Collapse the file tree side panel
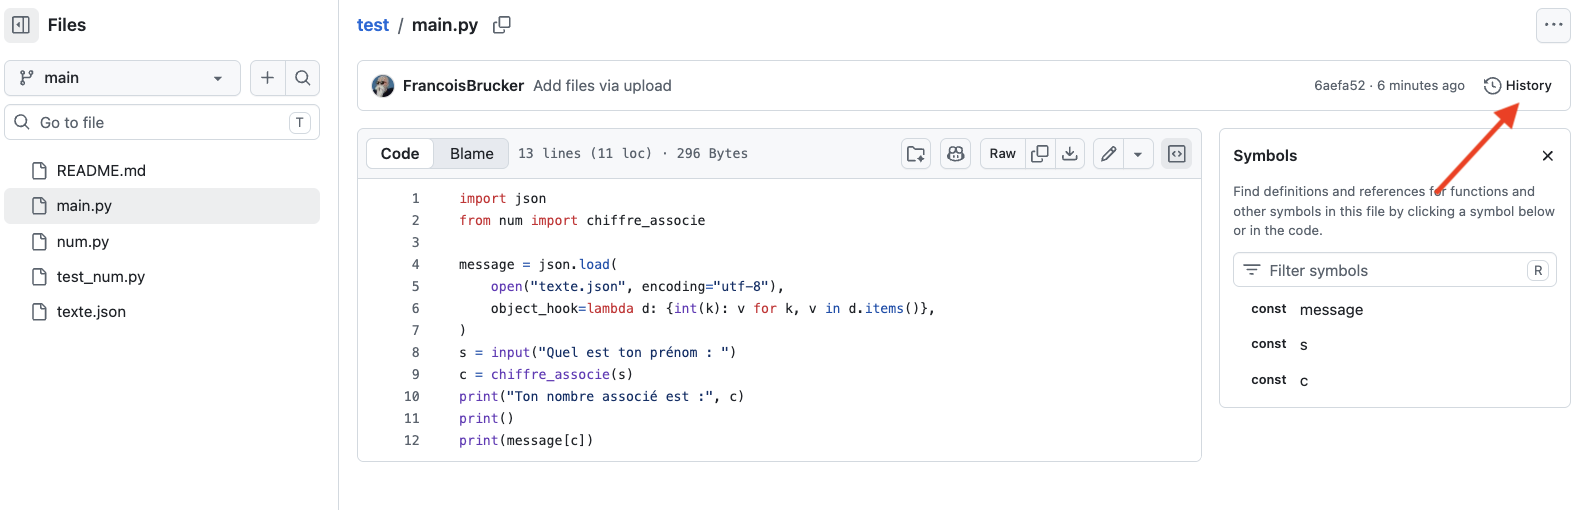 (21, 25)
